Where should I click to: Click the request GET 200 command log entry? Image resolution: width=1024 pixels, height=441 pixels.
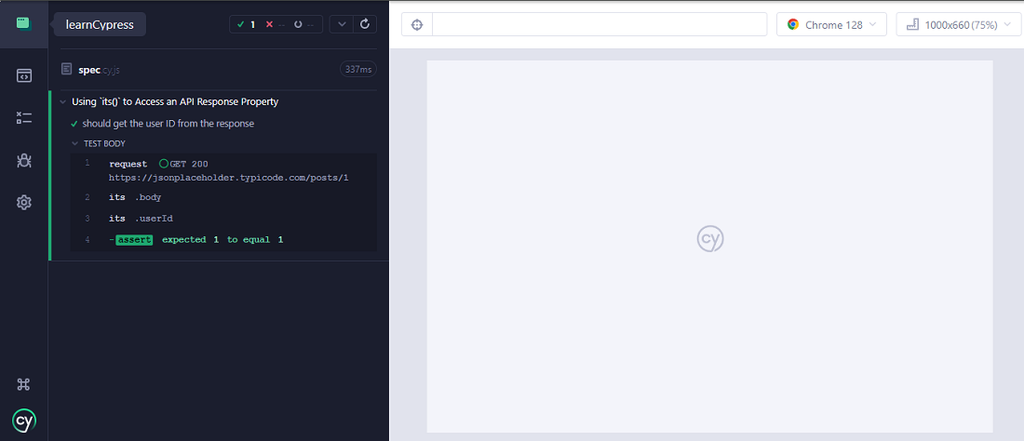[223, 171]
